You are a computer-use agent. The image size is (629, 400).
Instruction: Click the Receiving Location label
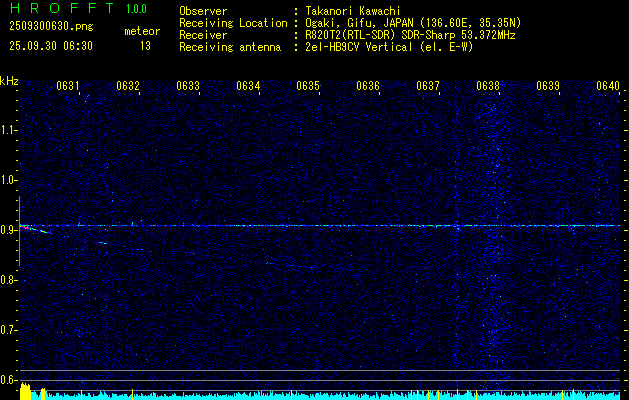pyautogui.click(x=233, y=23)
